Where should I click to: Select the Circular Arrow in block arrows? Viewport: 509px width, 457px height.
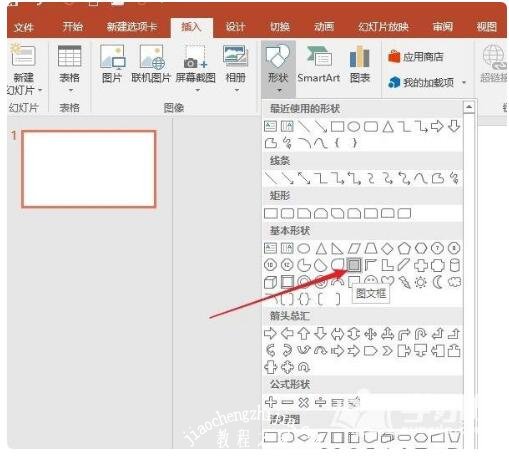pos(304,367)
